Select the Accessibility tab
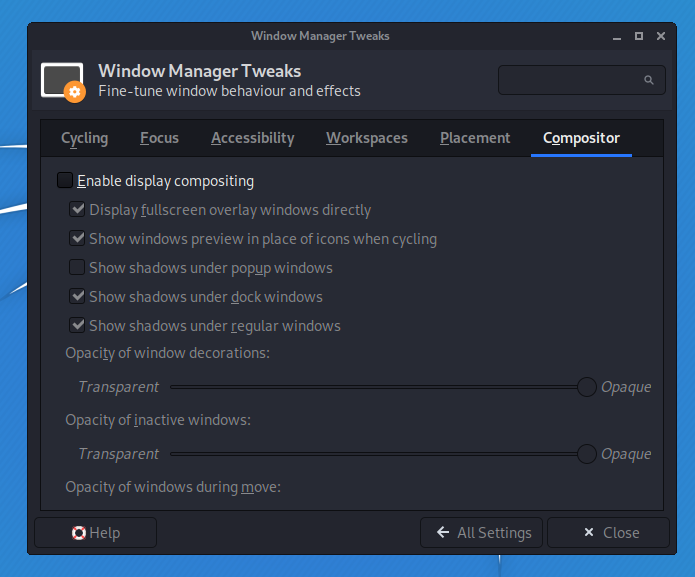The width and height of the screenshot is (695, 577). coord(253,138)
